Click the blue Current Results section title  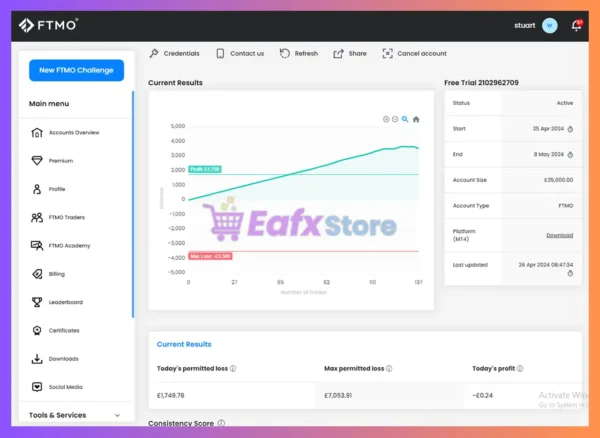(184, 344)
